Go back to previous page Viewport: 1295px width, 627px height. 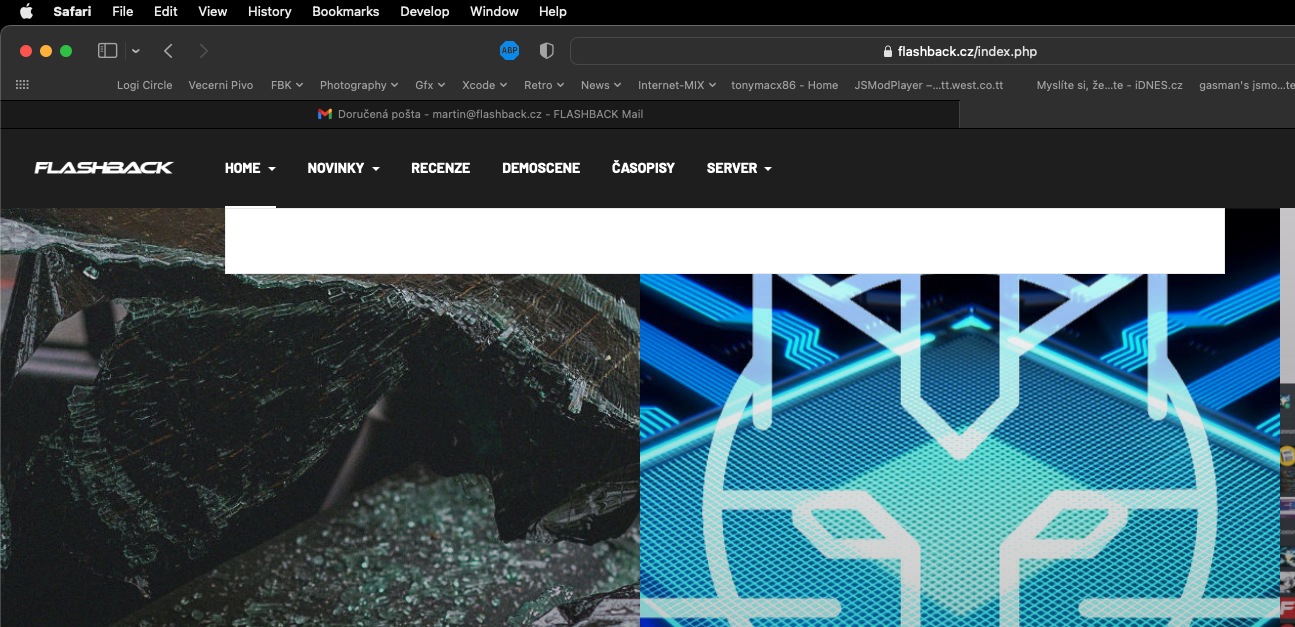point(168,51)
